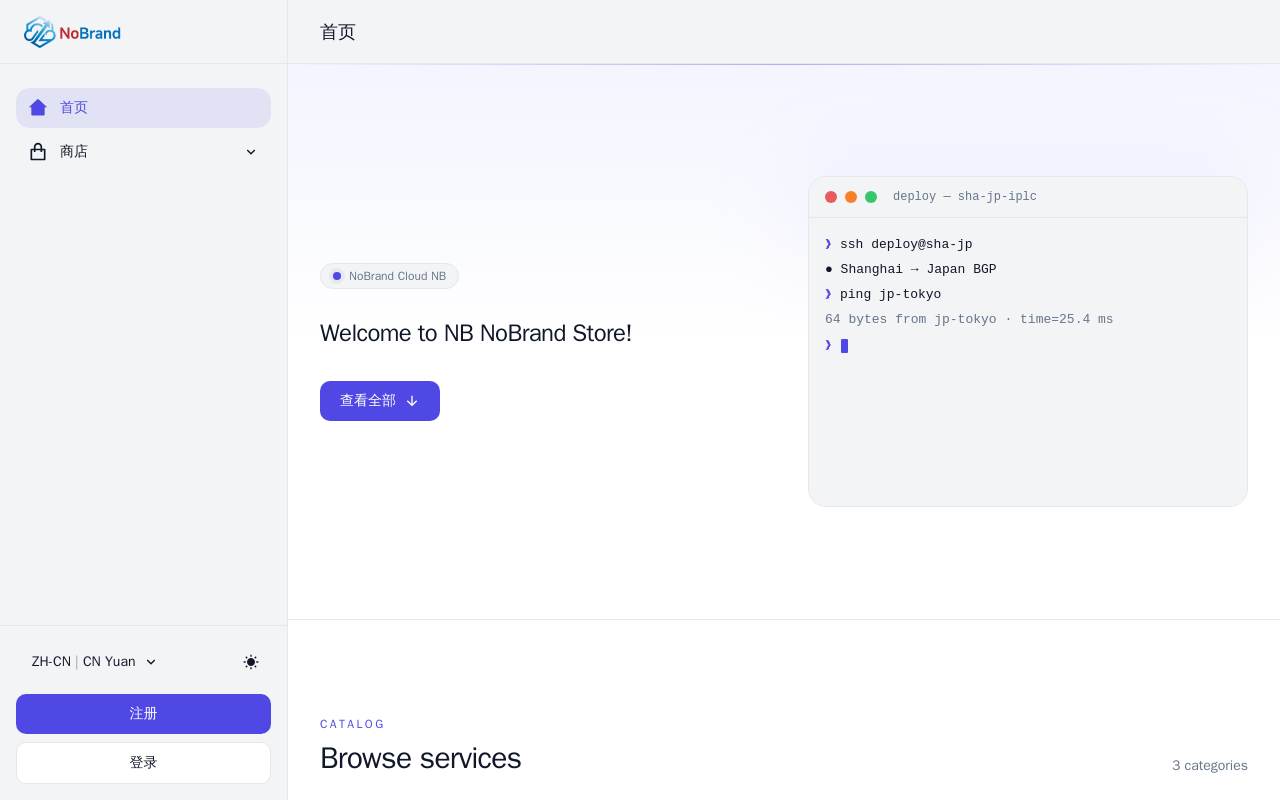Toggle the light/dark theme sun icon

[x=251, y=662]
